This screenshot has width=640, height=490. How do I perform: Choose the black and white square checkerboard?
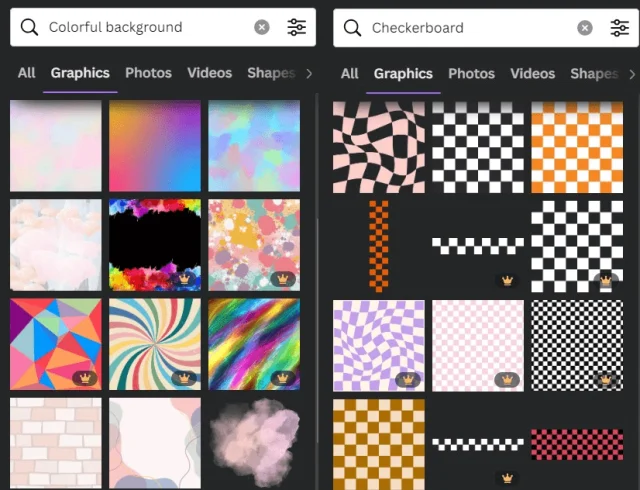click(478, 147)
